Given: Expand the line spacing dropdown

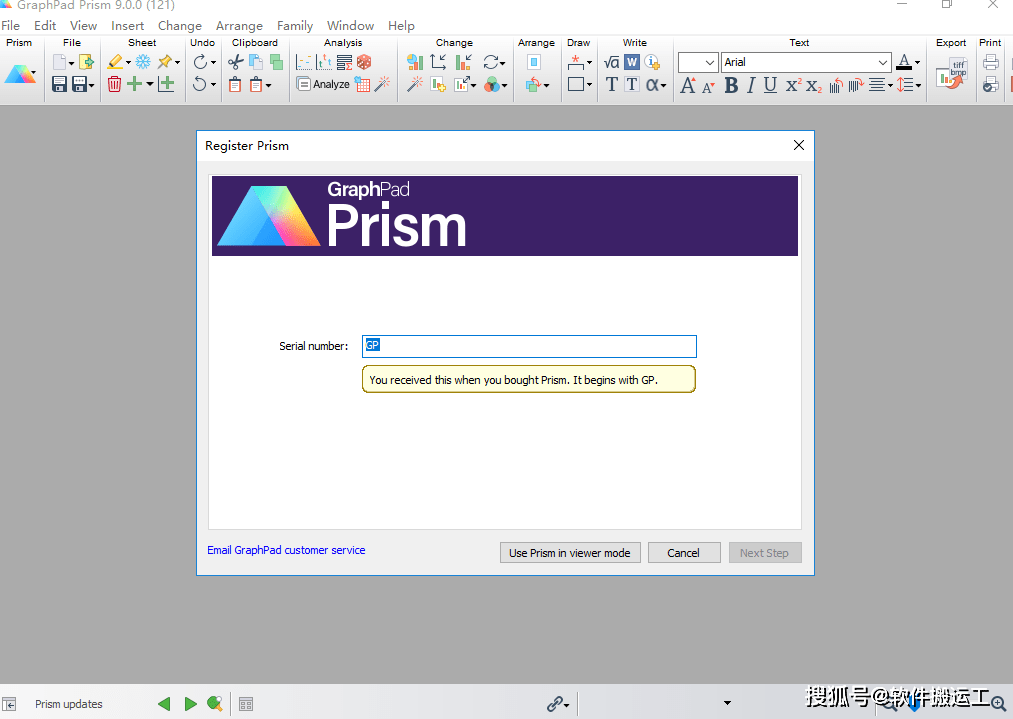Looking at the screenshot, I should click(918, 85).
